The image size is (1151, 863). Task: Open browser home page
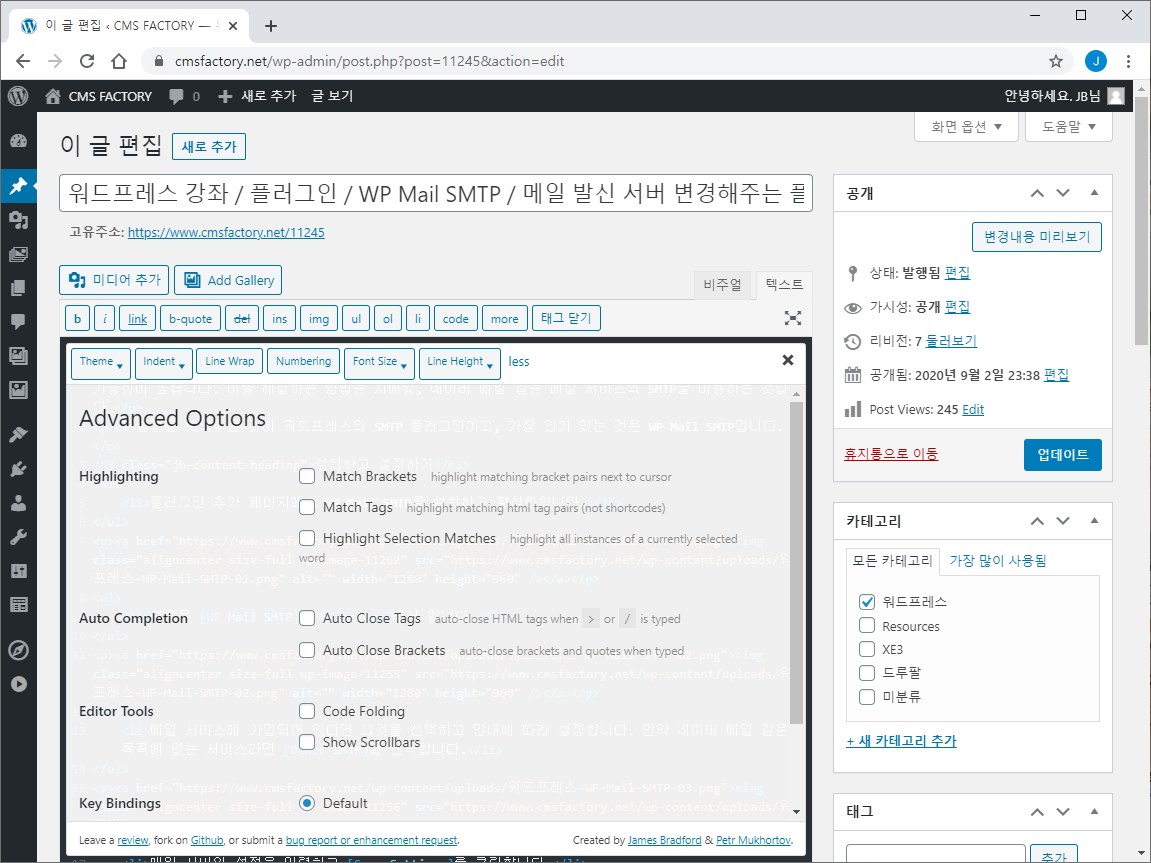coord(119,61)
